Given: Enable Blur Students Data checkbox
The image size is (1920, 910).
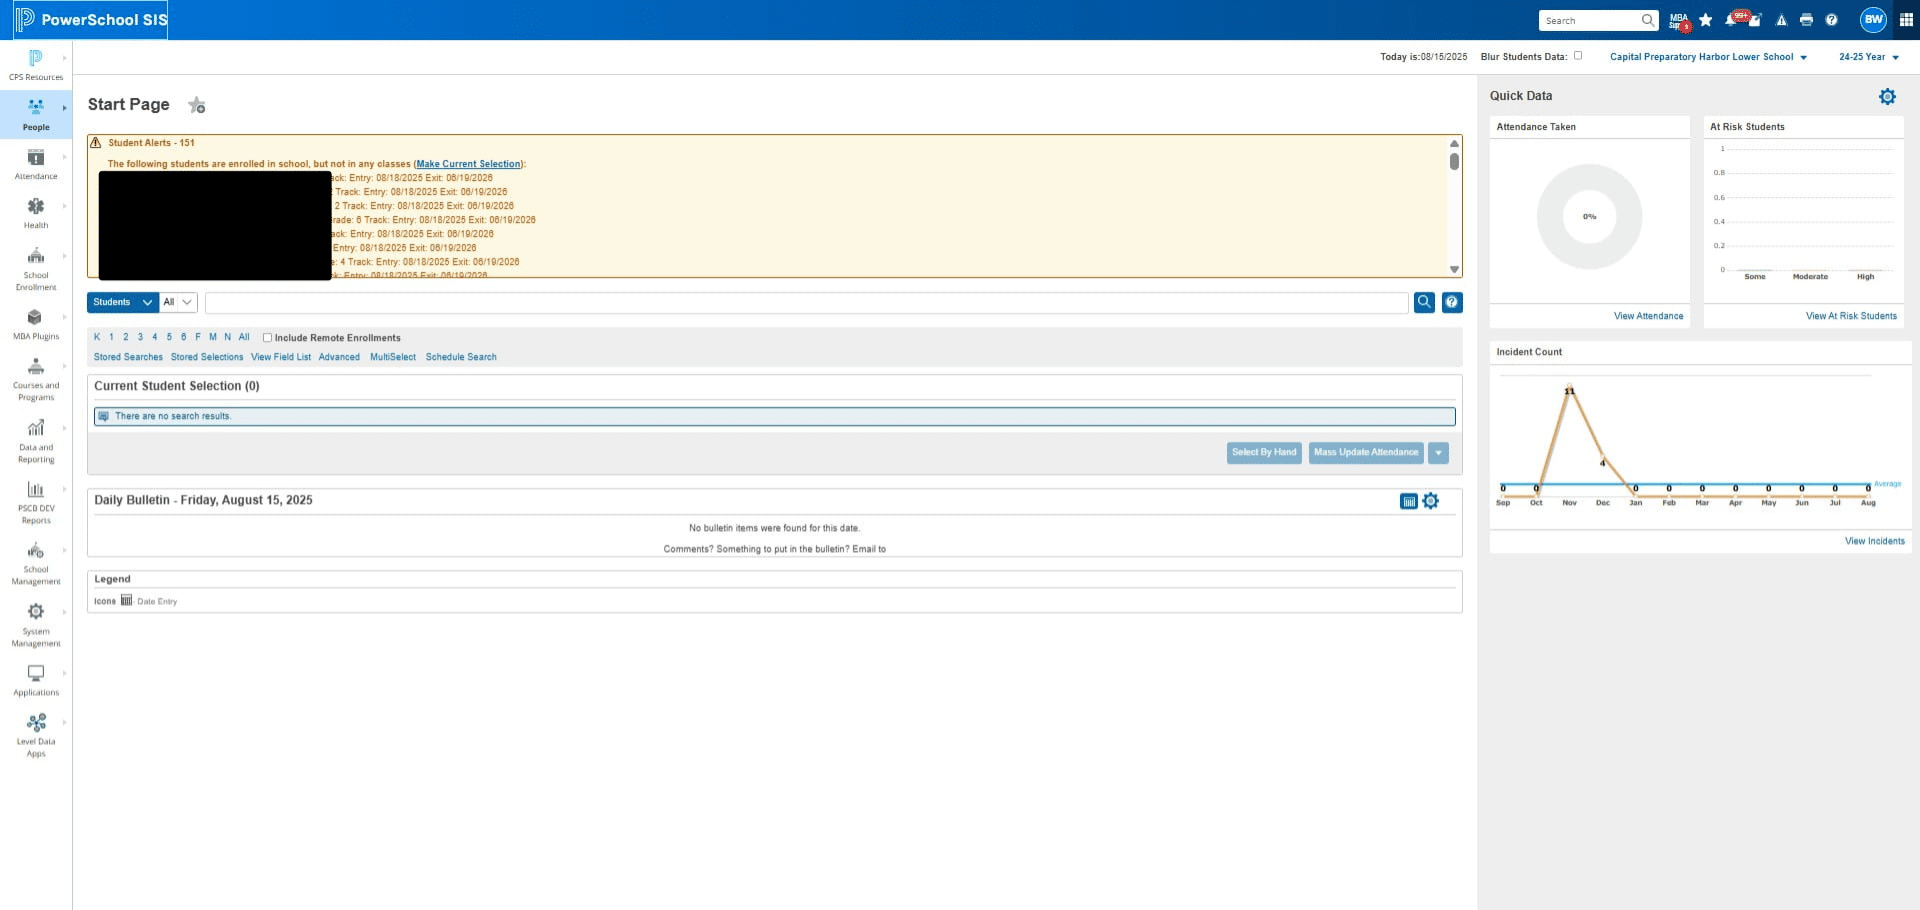Looking at the screenshot, I should coord(1578,56).
